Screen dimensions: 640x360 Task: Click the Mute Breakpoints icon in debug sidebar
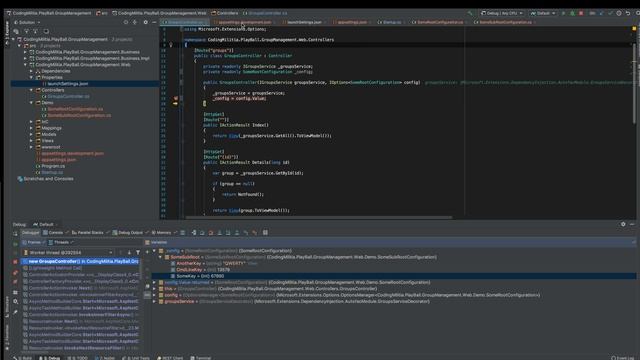(x=15, y=282)
